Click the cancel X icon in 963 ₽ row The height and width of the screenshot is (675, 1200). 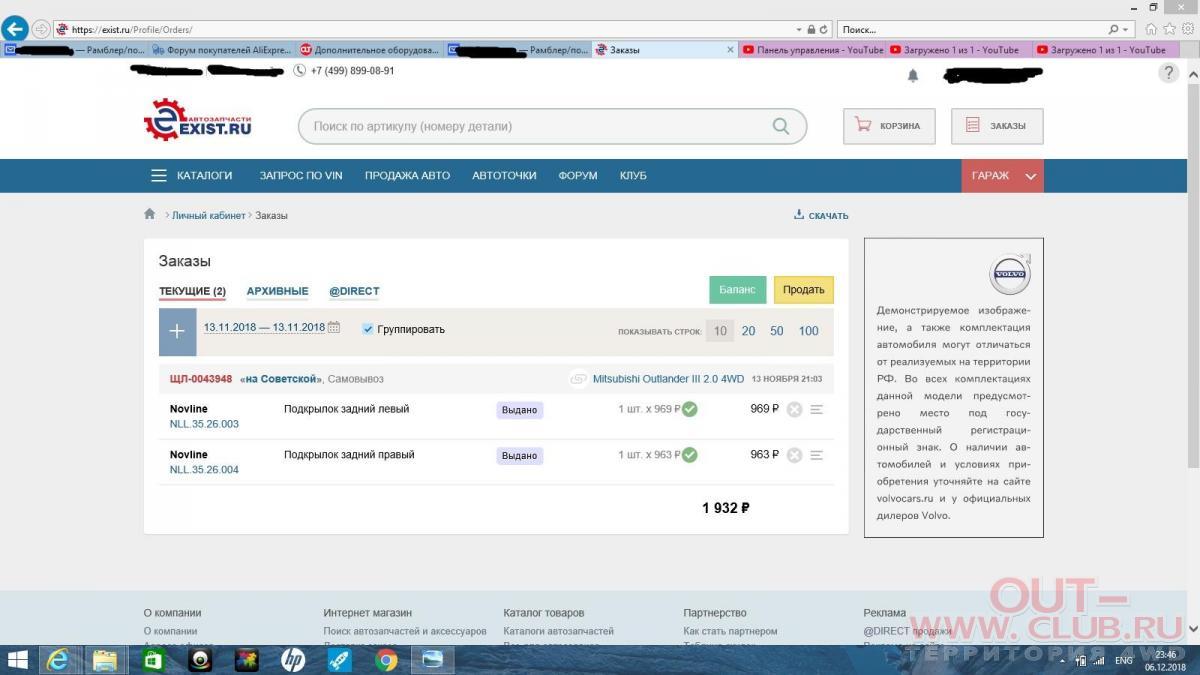[794, 455]
